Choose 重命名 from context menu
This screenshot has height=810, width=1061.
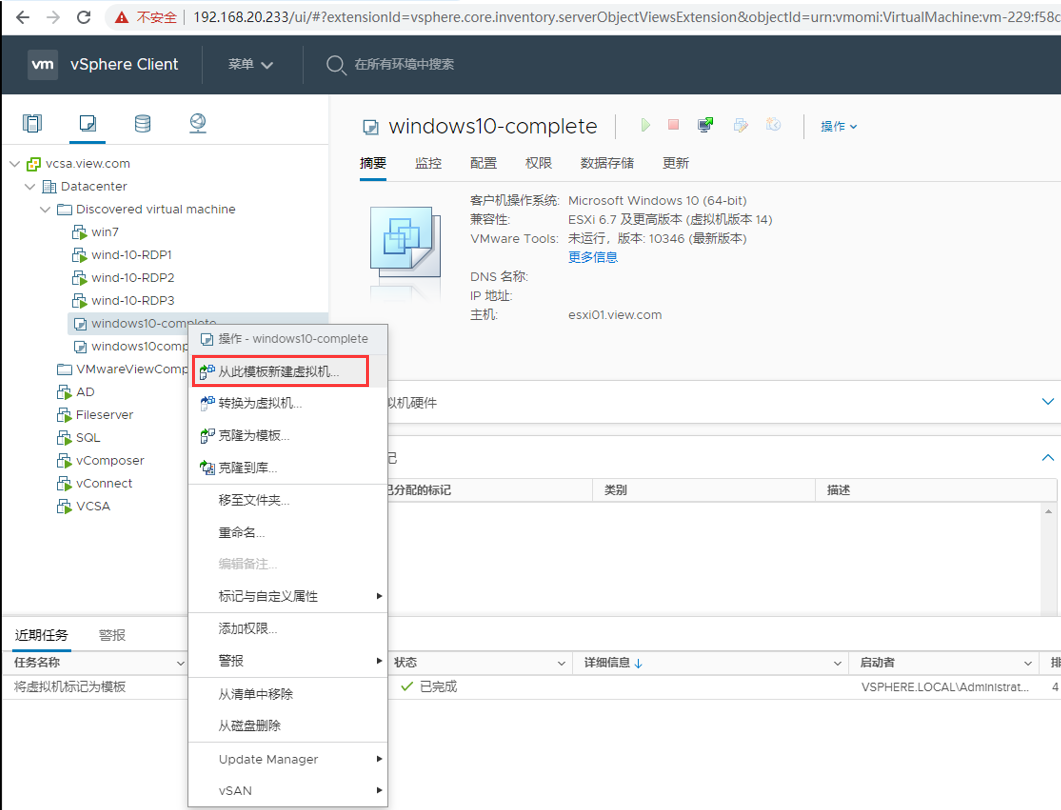point(288,533)
